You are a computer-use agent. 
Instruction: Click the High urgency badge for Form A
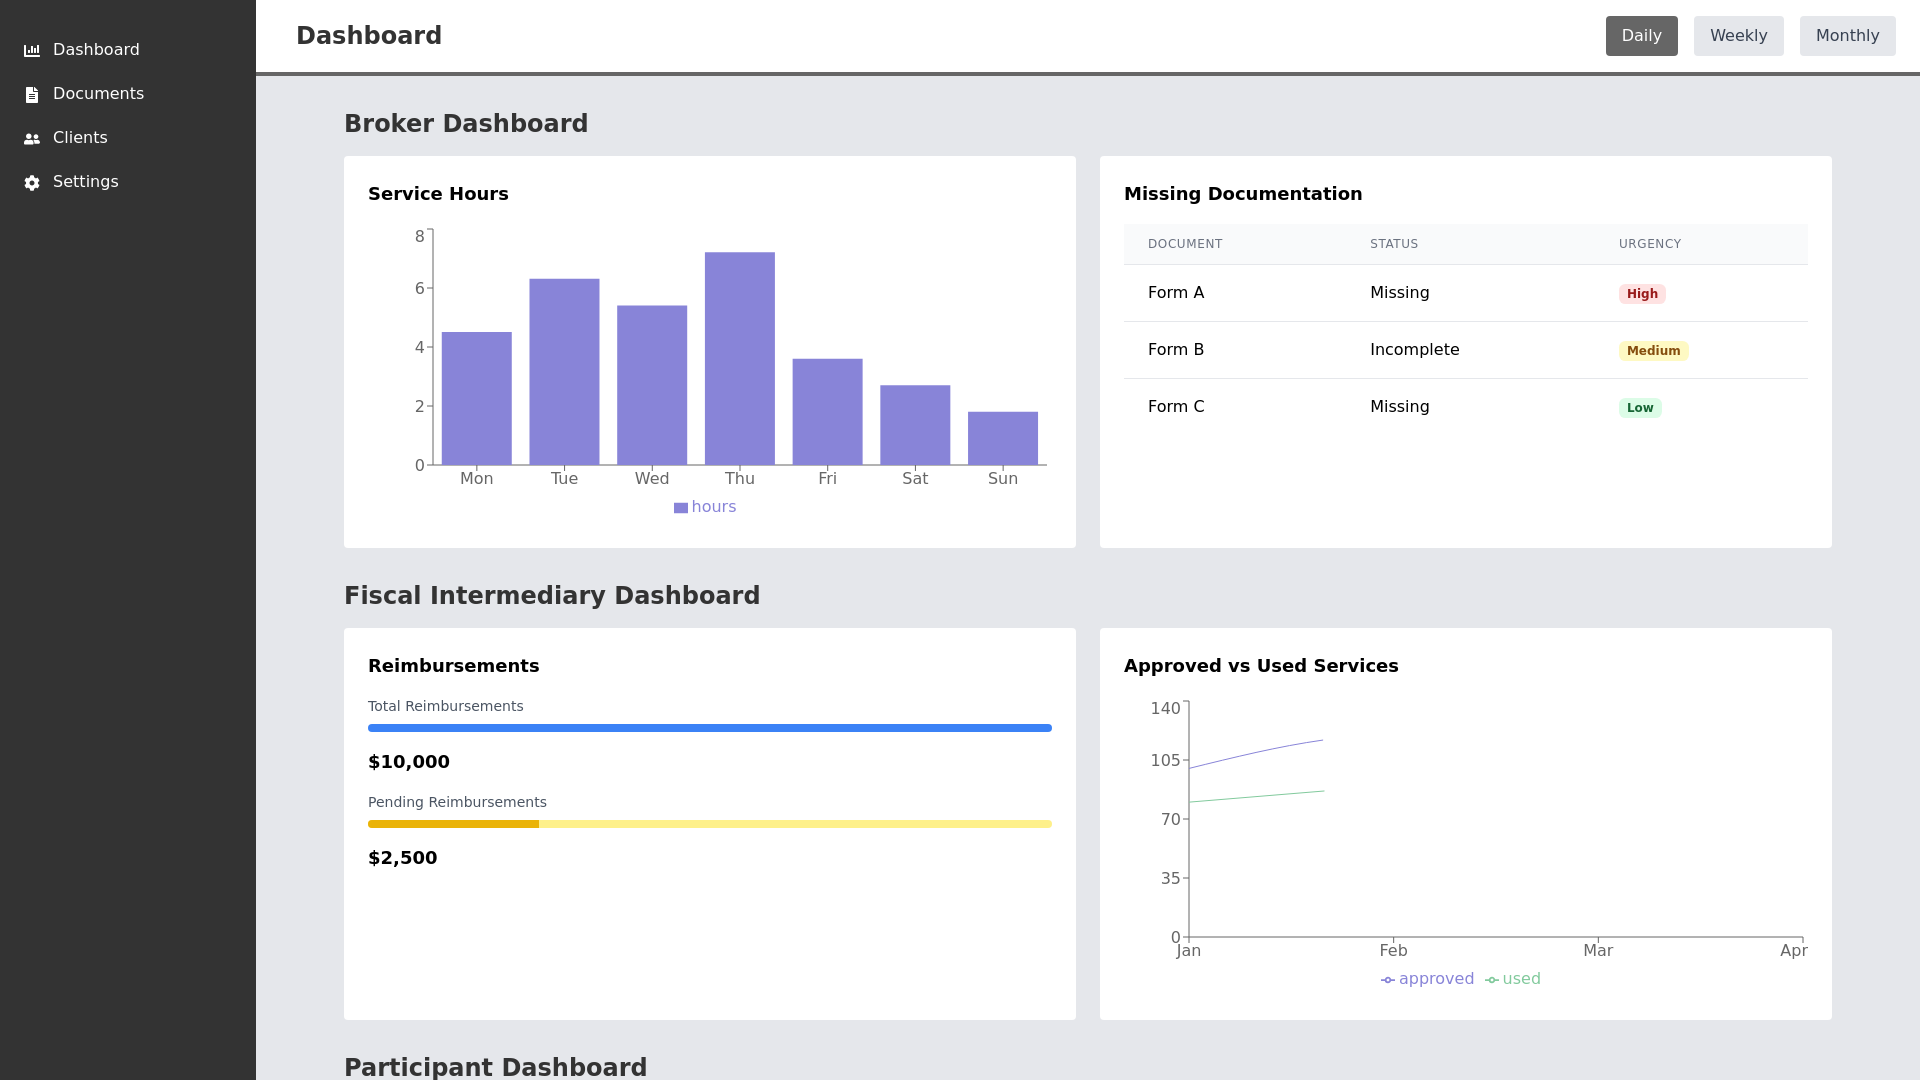pos(1641,293)
